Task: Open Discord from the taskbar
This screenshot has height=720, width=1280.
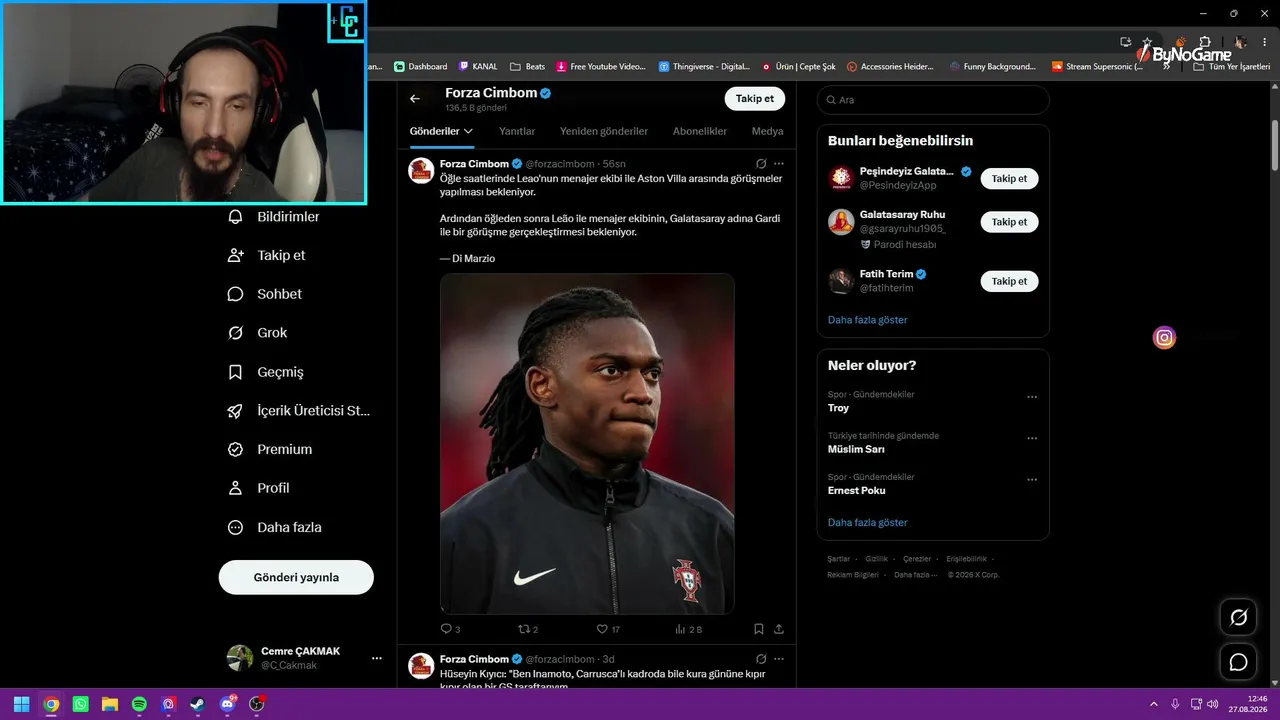Action: [228, 704]
